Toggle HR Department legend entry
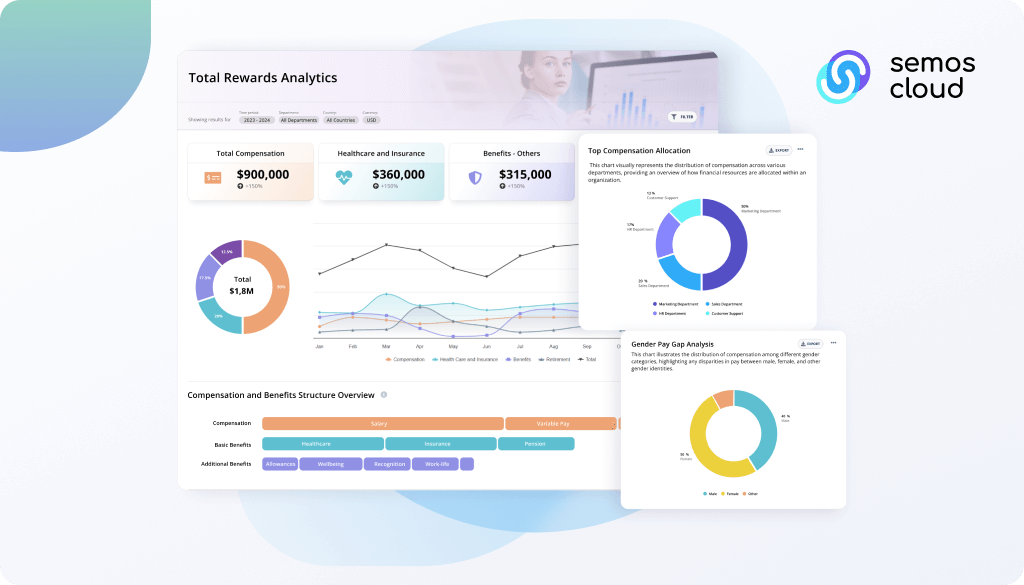Viewport: 1024px width, 585px height. 669,313
